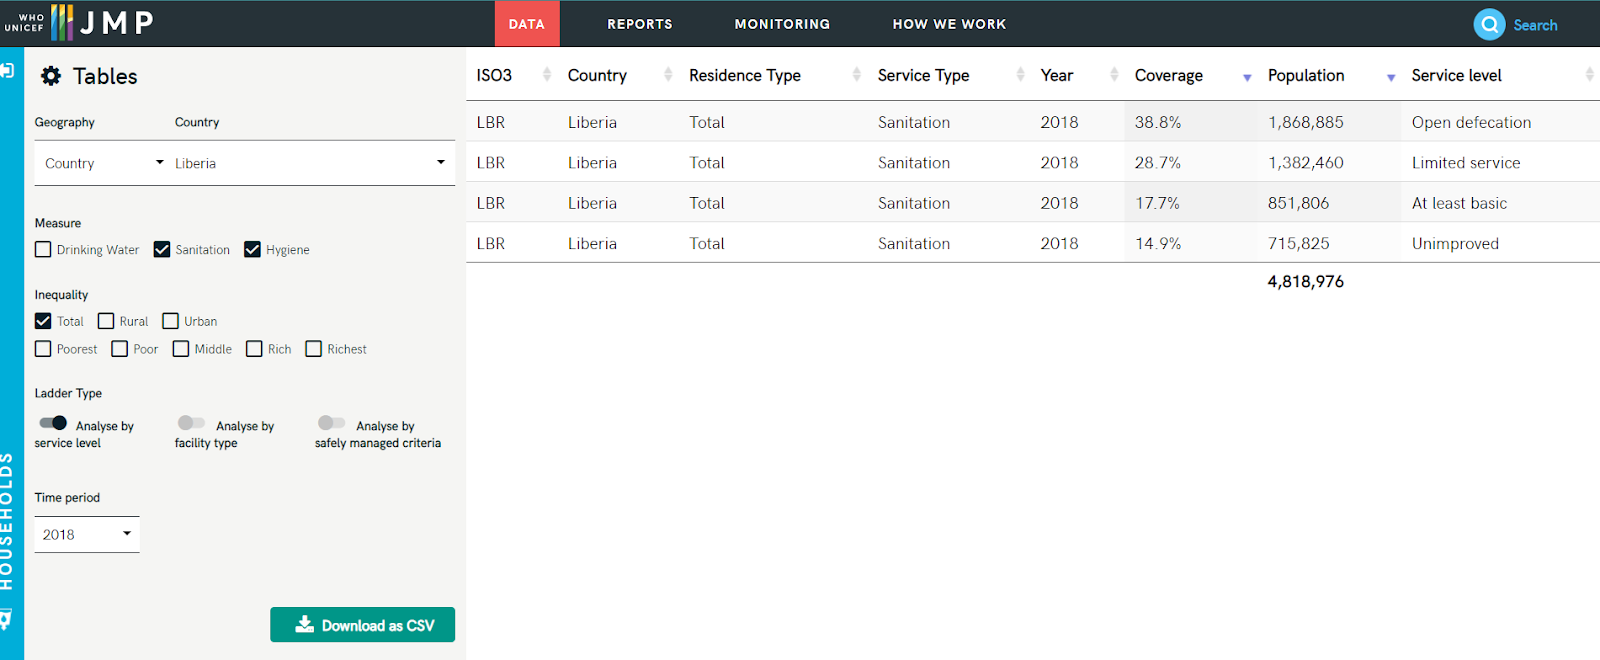This screenshot has width=1600, height=660.
Task: Sort by Year column arrows
Action: coord(1114,75)
